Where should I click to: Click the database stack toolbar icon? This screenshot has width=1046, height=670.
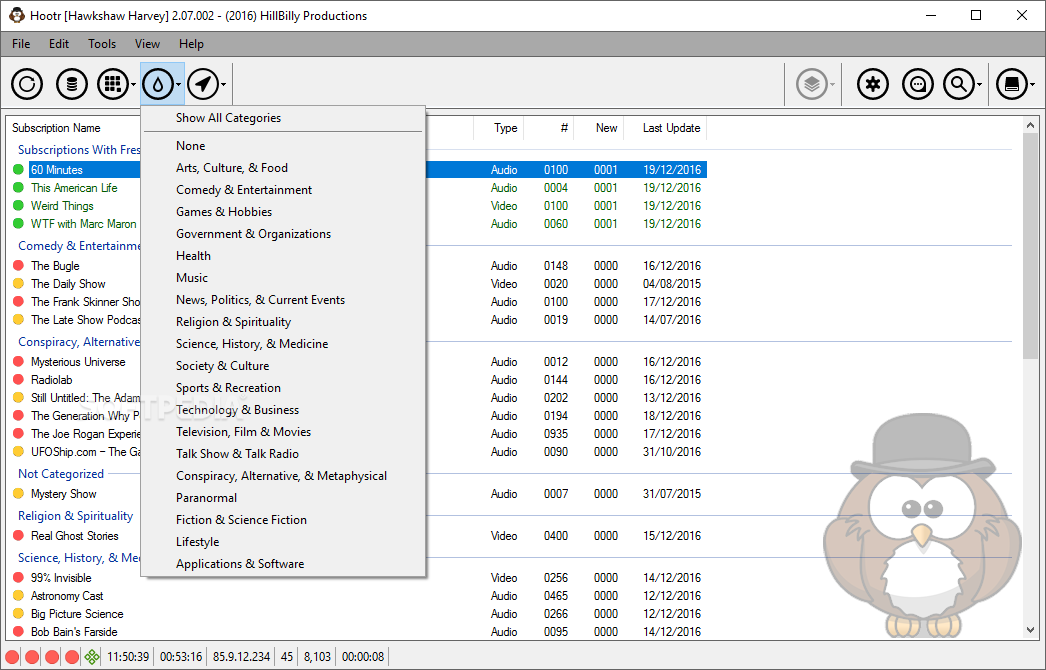point(71,84)
